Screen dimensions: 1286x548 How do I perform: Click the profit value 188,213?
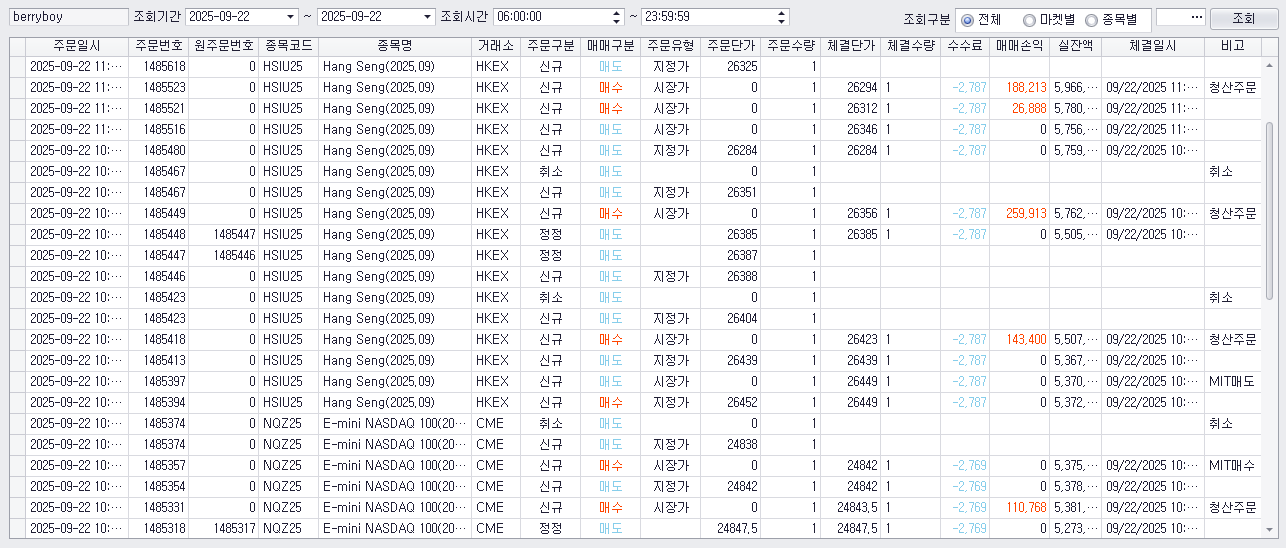tap(1020, 87)
